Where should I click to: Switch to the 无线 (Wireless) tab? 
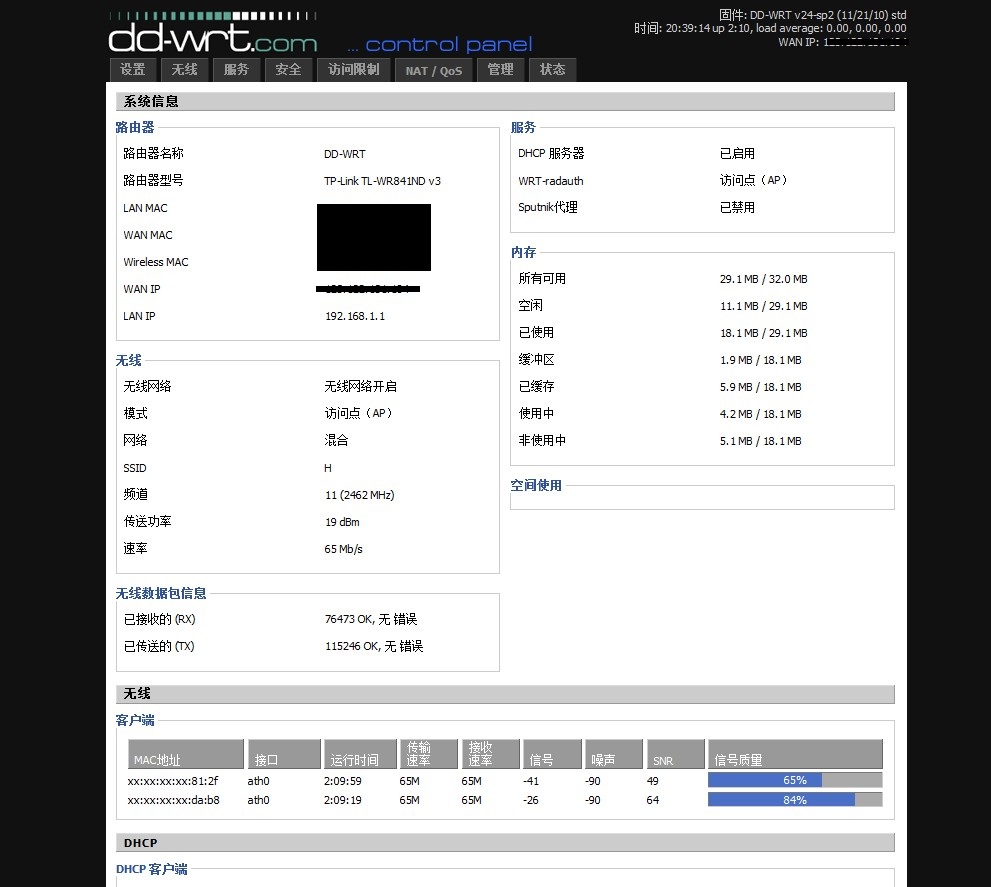[x=184, y=69]
